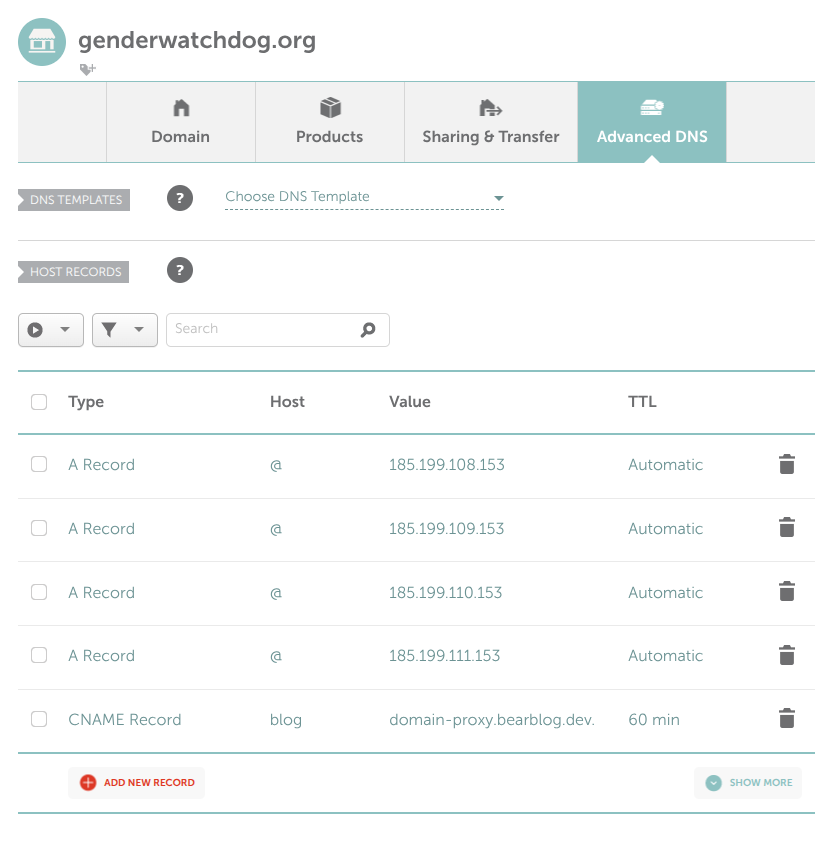
Task: Delete the first A Record using trash icon
Action: pos(787,464)
